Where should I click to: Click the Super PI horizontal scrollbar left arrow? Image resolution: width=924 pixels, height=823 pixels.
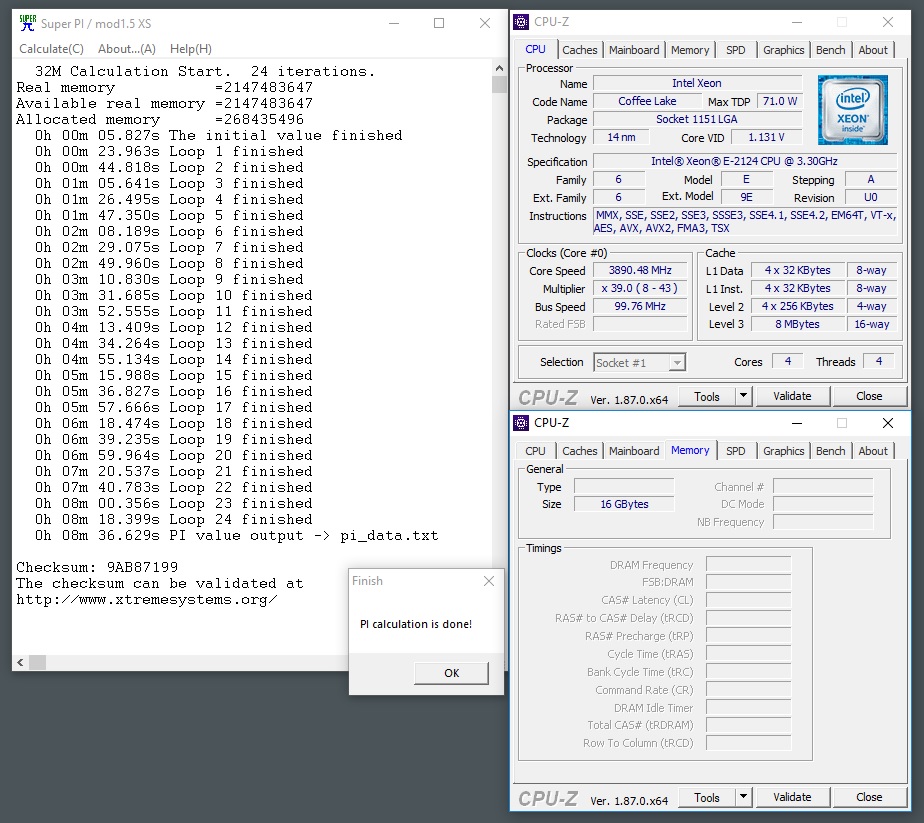pyautogui.click(x=21, y=662)
